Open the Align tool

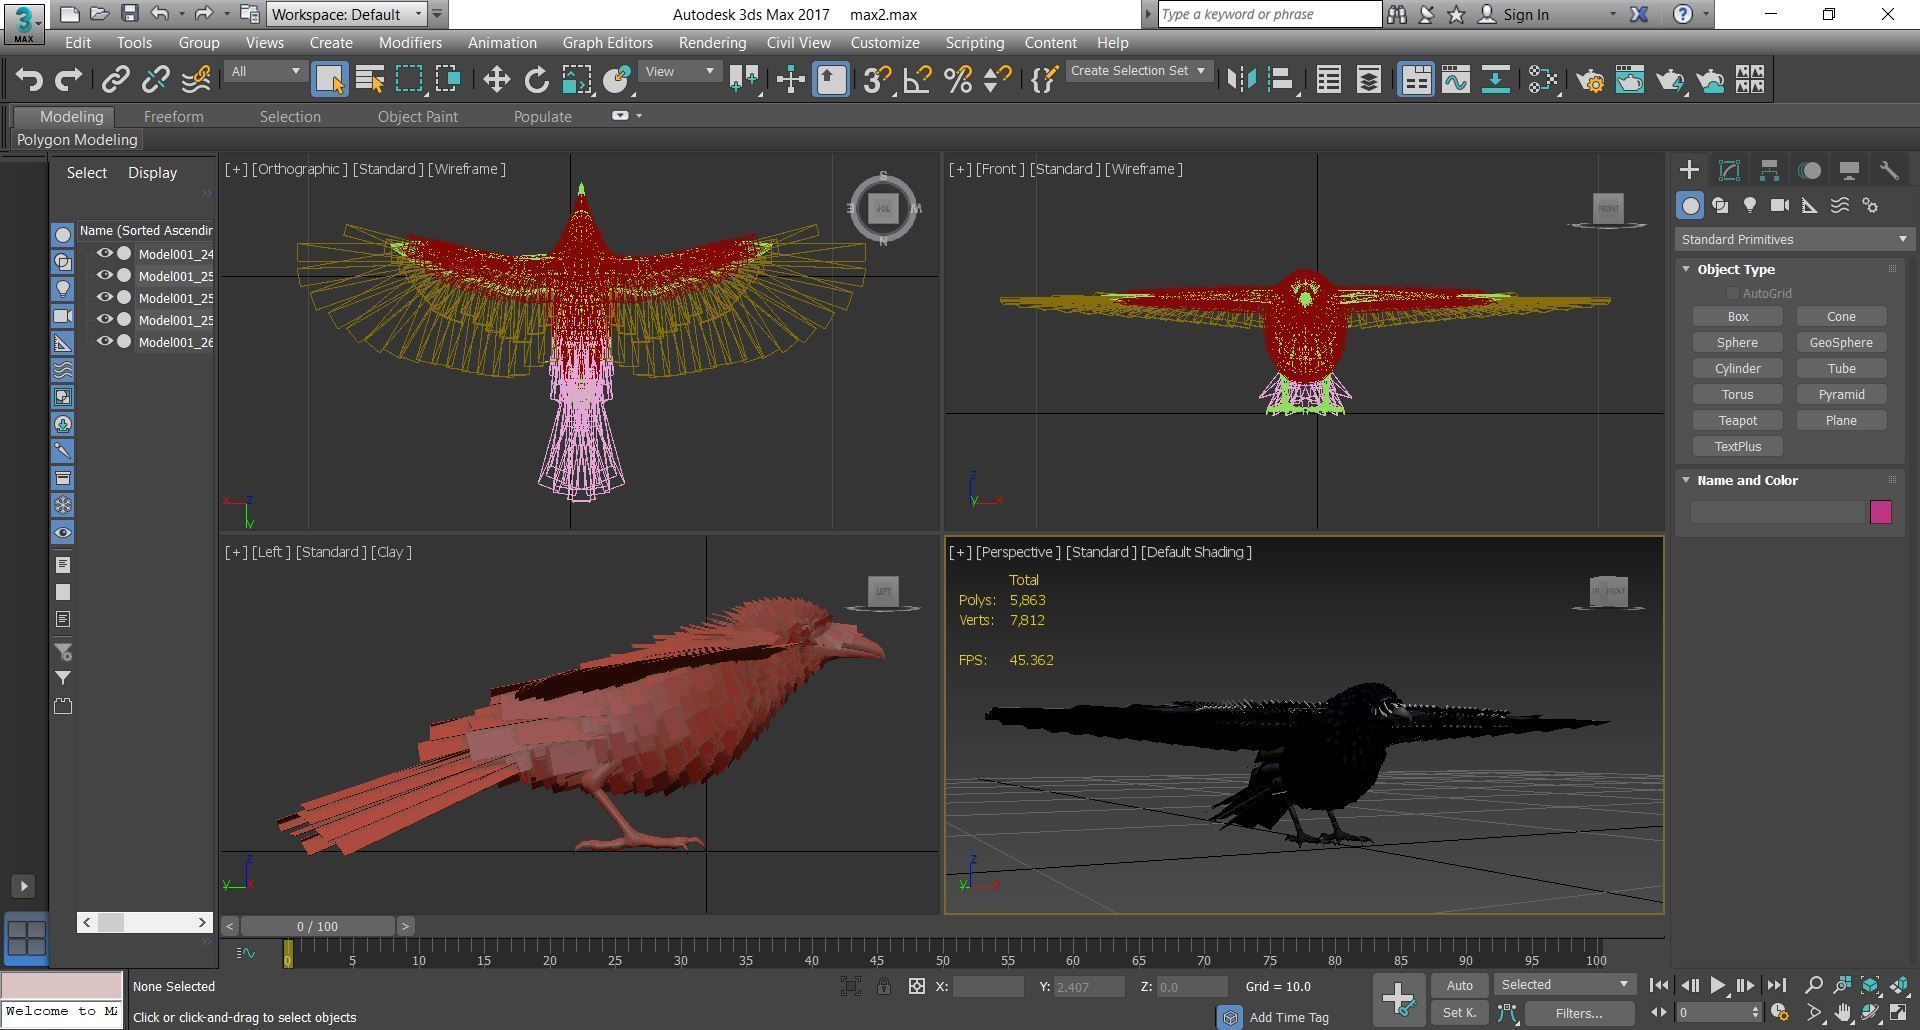tap(1281, 80)
